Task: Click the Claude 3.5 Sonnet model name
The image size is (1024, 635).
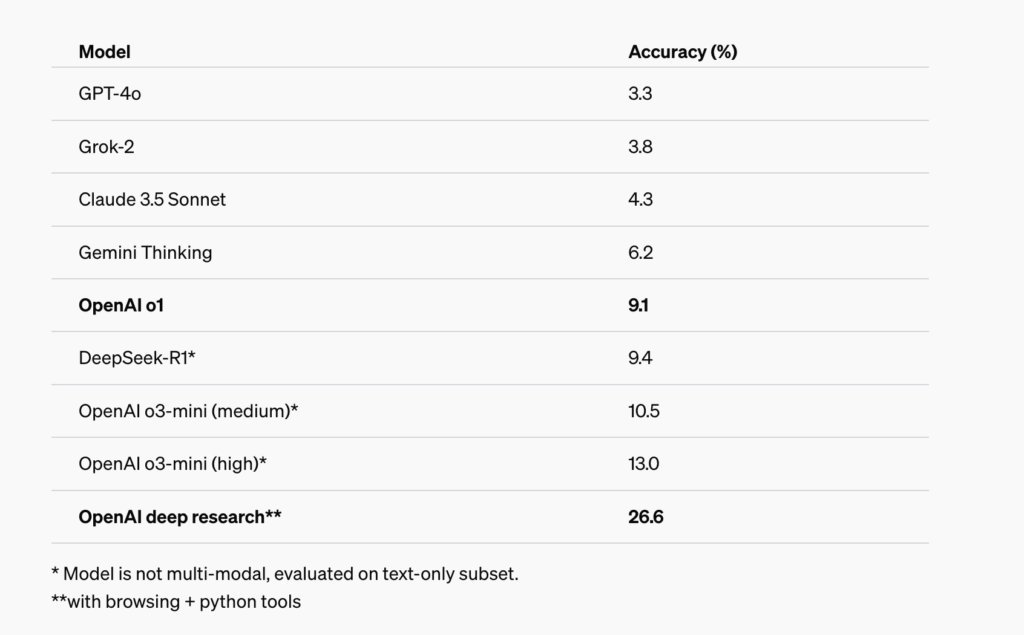Action: point(152,200)
